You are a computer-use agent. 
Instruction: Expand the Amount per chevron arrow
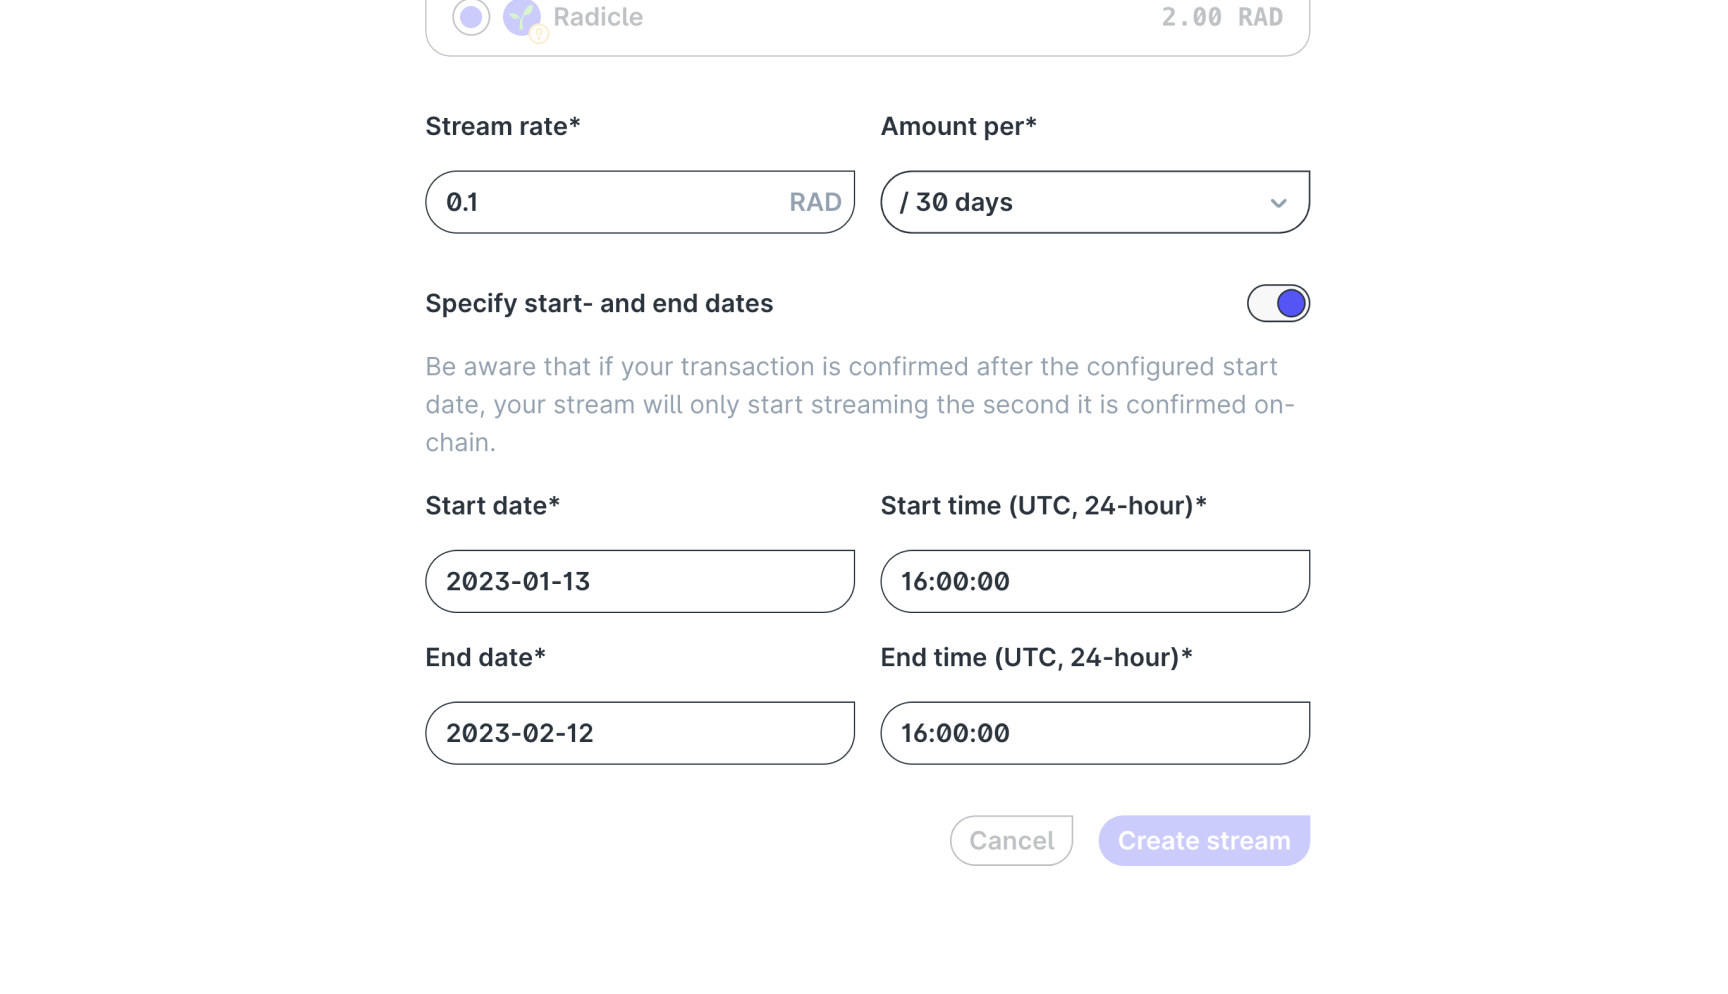coord(1278,203)
